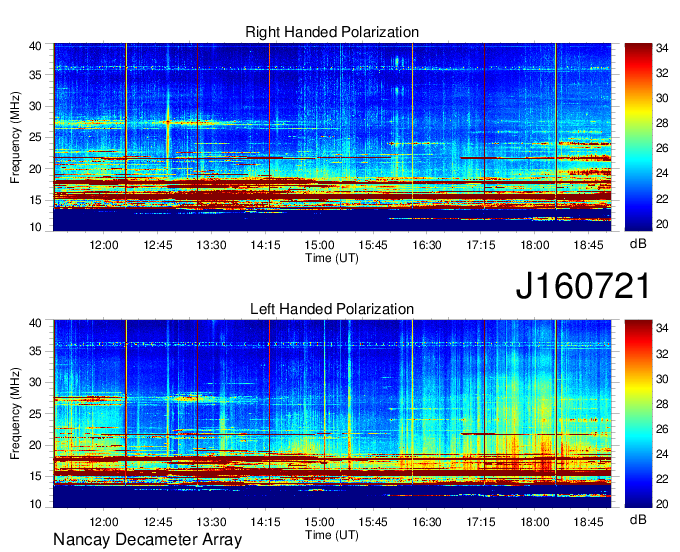Click the 15 MHz tick on Right Handed plot
The height and width of the screenshot is (552, 680).
(35, 200)
